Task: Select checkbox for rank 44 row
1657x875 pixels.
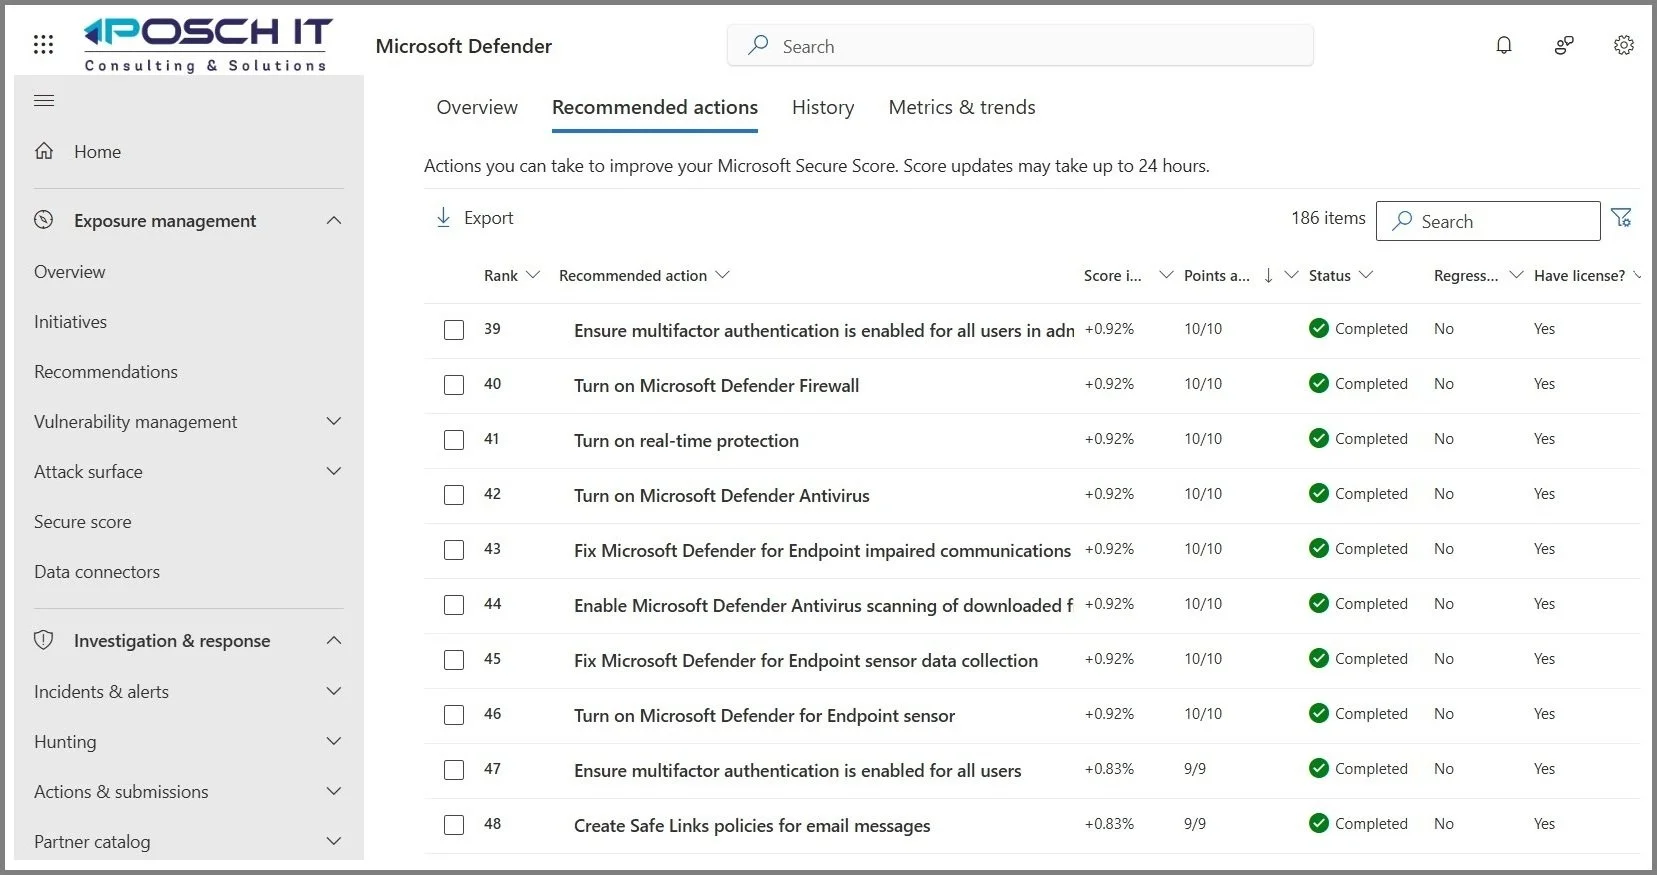Action: 454,605
